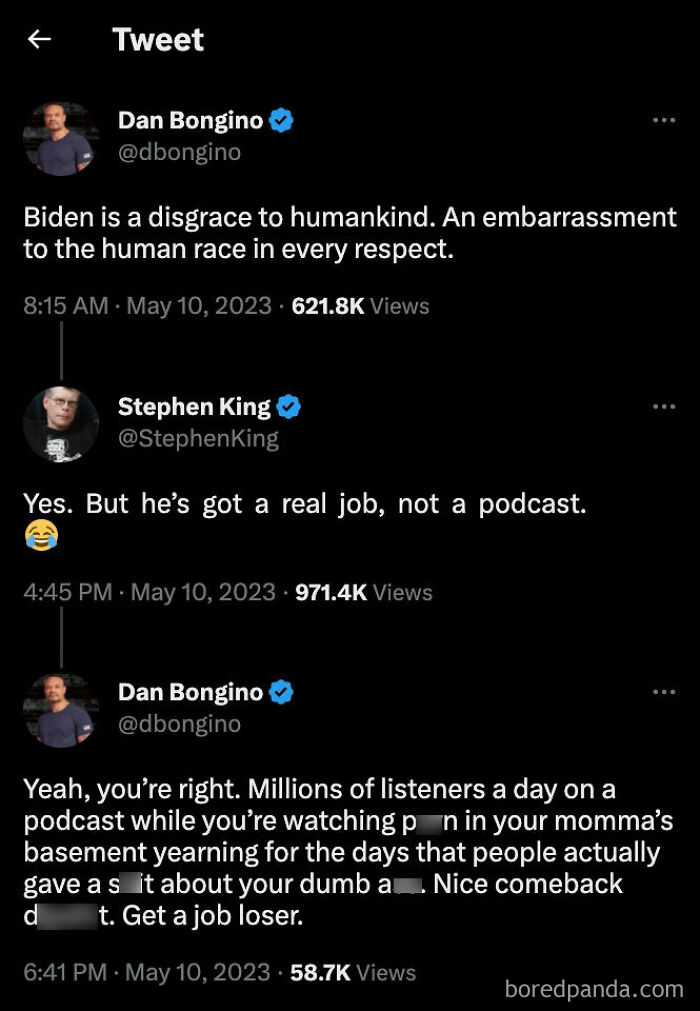Click Stephen King's verified checkmark

pos(289,406)
